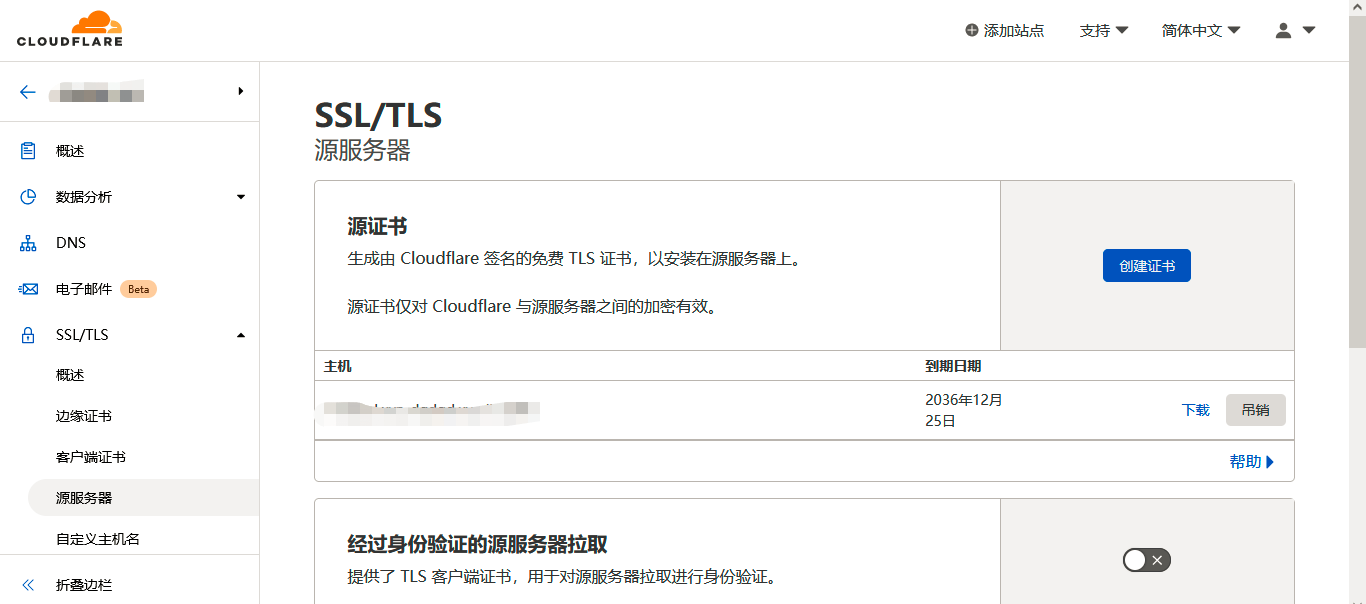Open the 简体中文 language dropdown
This screenshot has height=604, width=1366.
click(x=1201, y=30)
